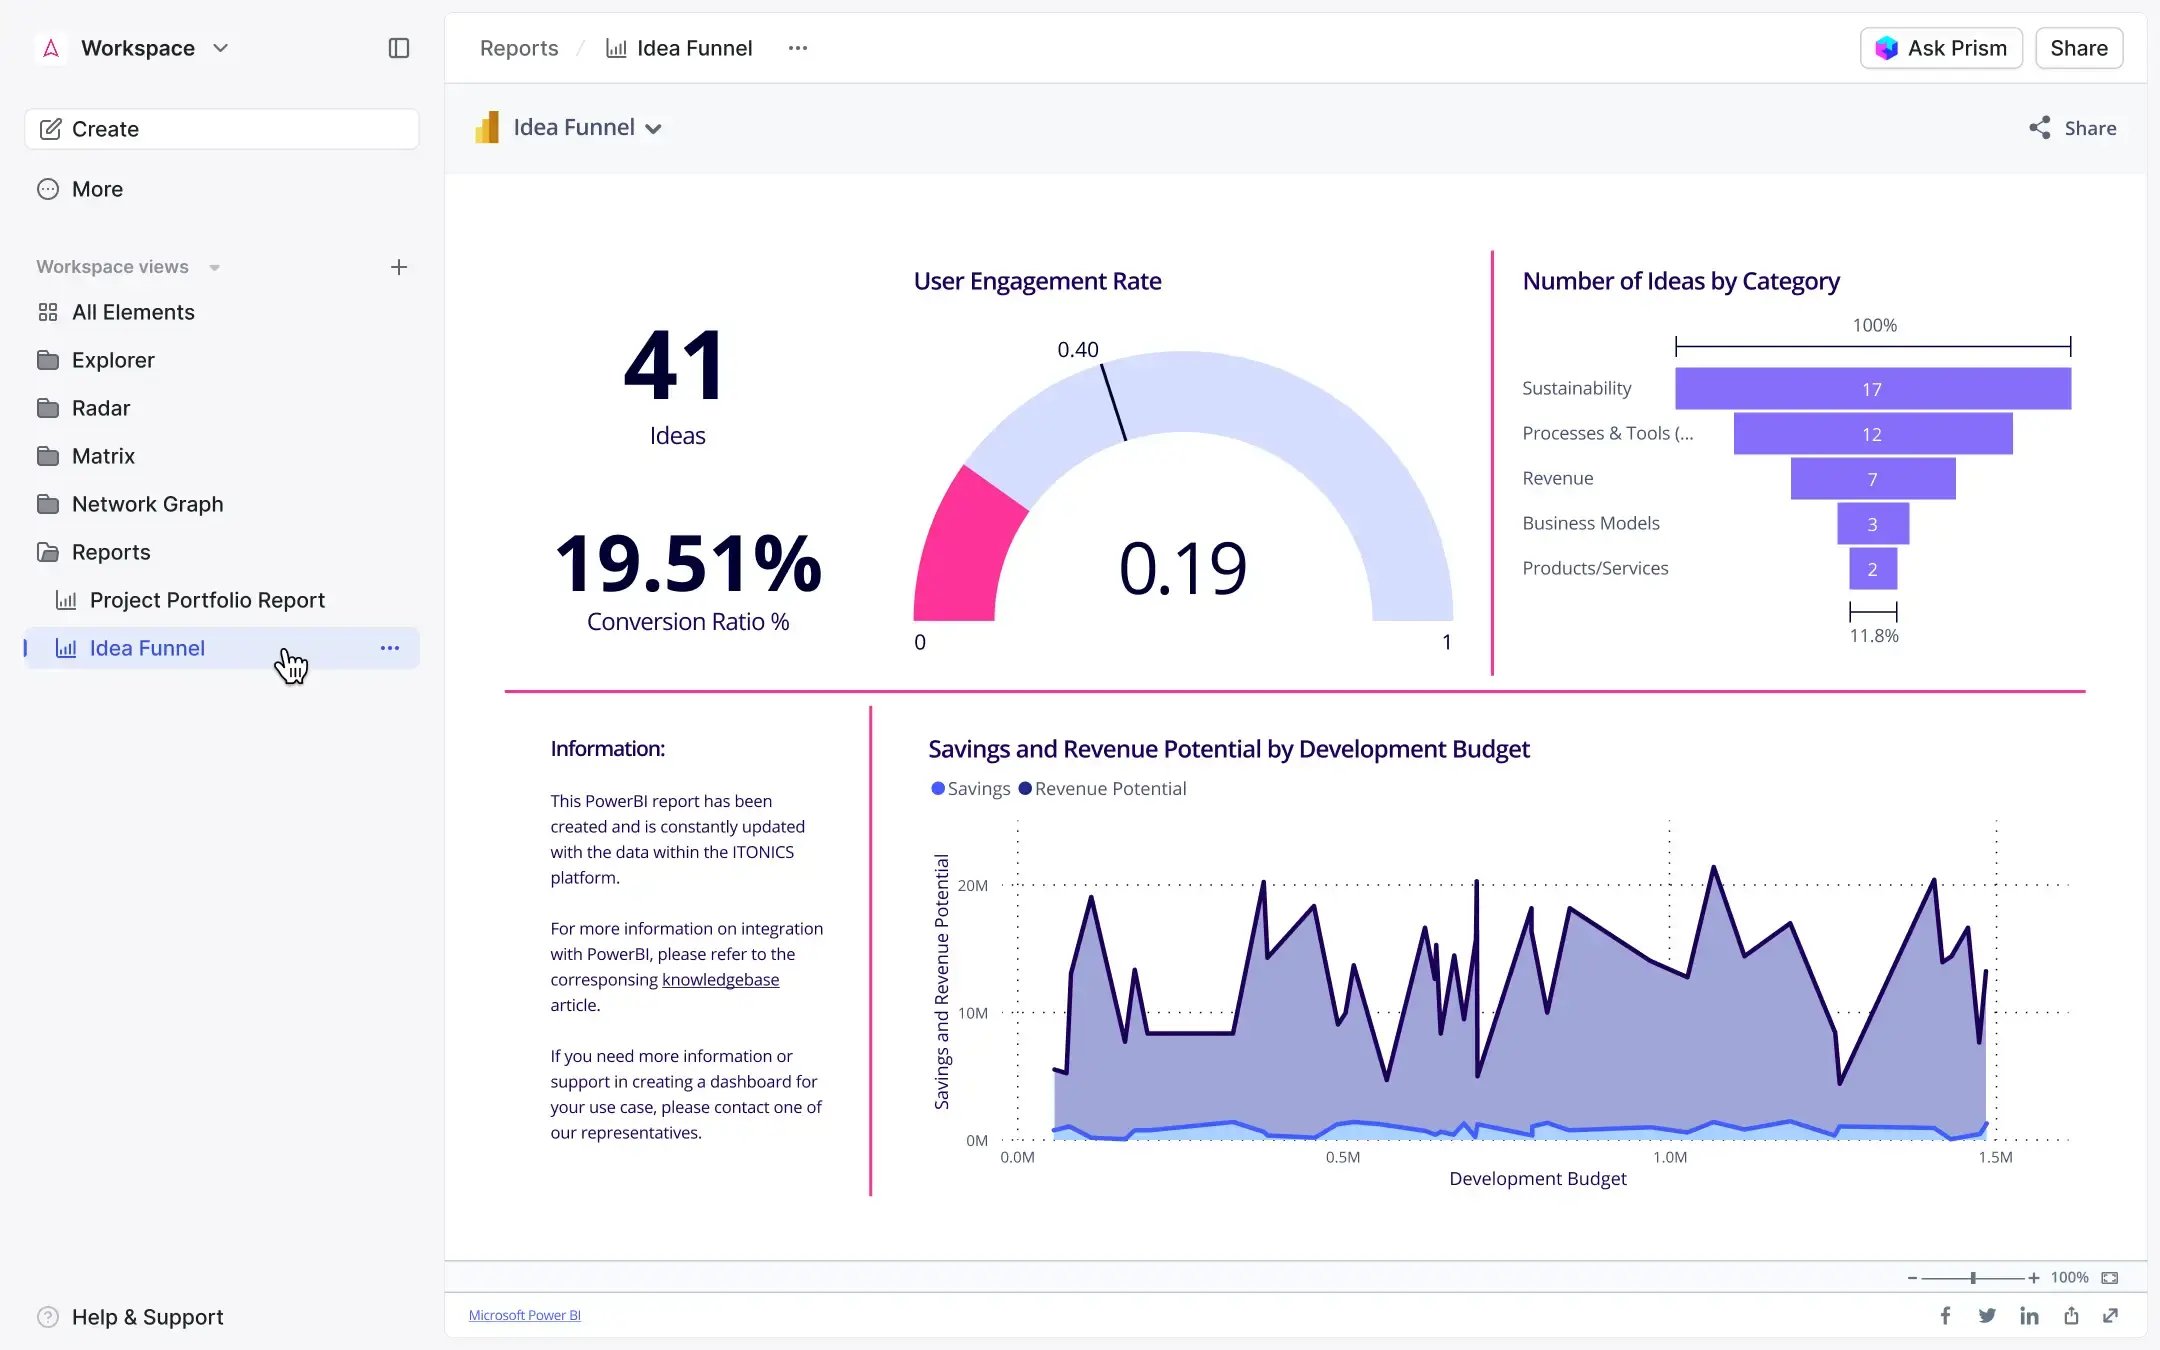The height and width of the screenshot is (1350, 2160).
Task: Click the Workspace logo icon
Action: (51, 48)
